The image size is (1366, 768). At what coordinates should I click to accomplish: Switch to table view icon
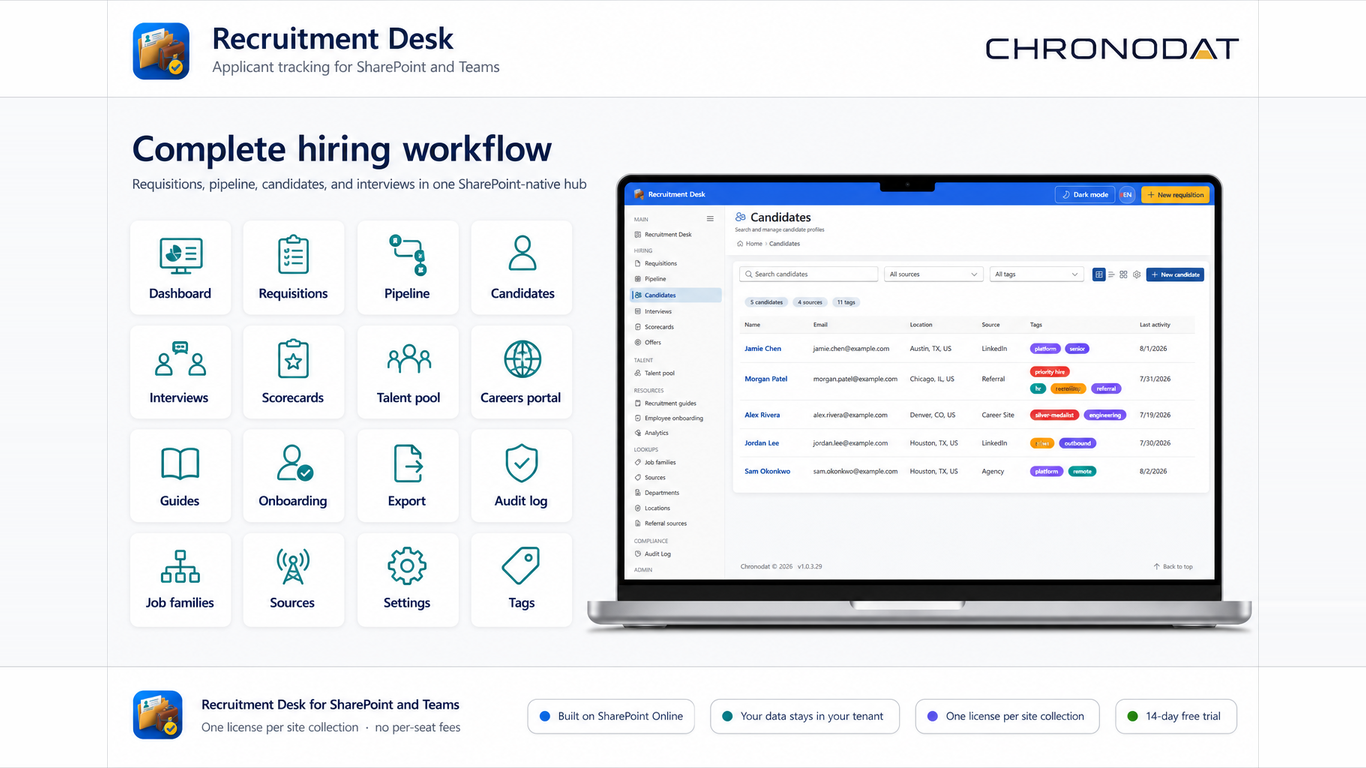coord(1099,274)
